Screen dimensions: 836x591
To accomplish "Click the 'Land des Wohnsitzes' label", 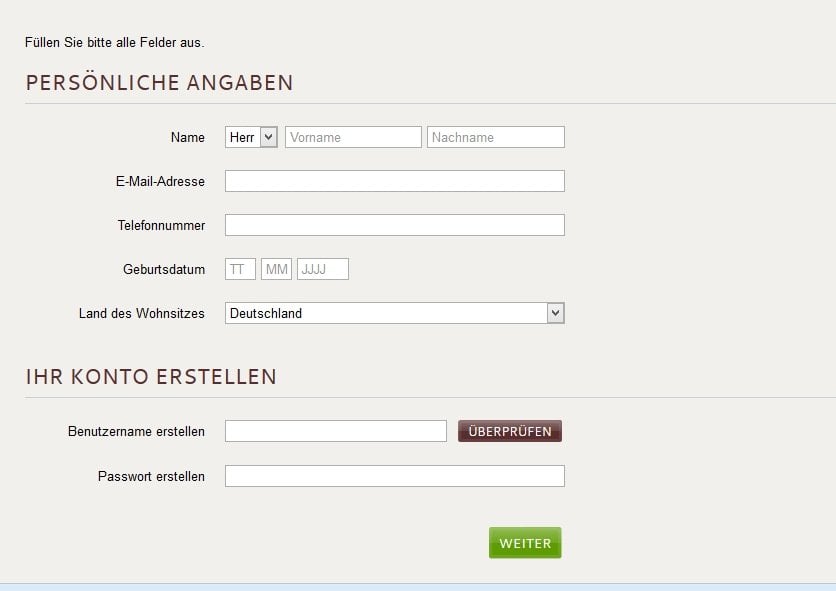I will click(x=142, y=313).
